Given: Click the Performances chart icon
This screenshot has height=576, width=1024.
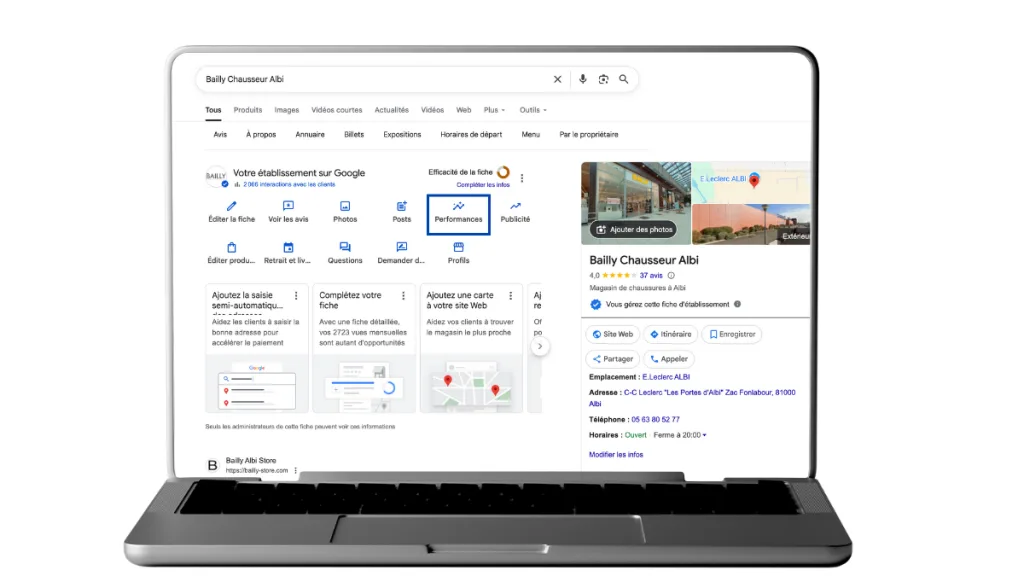Looking at the screenshot, I should click(x=458, y=206).
